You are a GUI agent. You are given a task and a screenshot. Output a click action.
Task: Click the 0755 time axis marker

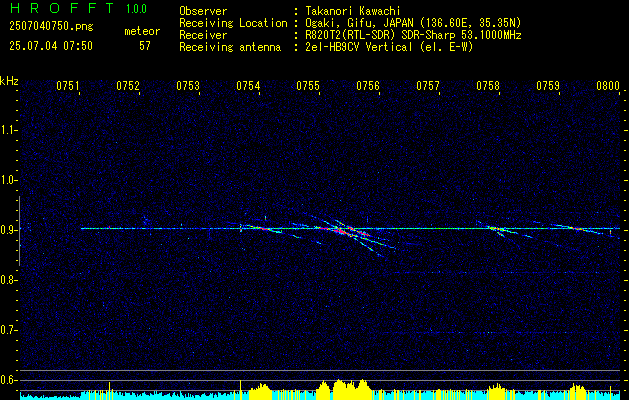click(x=308, y=86)
